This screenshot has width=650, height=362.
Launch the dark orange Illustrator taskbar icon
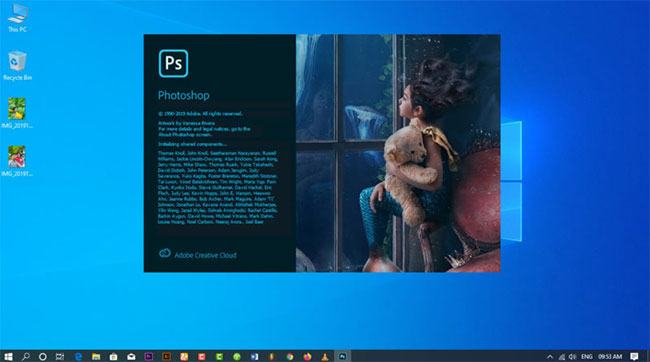click(x=166, y=356)
